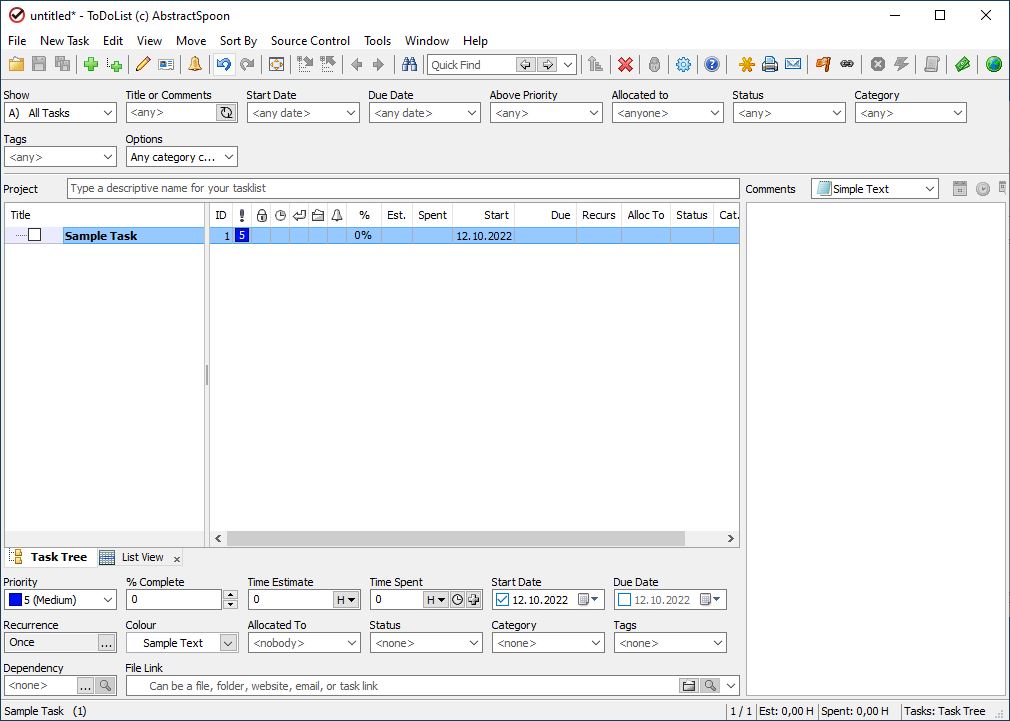Open the New Task menu
This screenshot has width=1010, height=721.
[x=64, y=41]
